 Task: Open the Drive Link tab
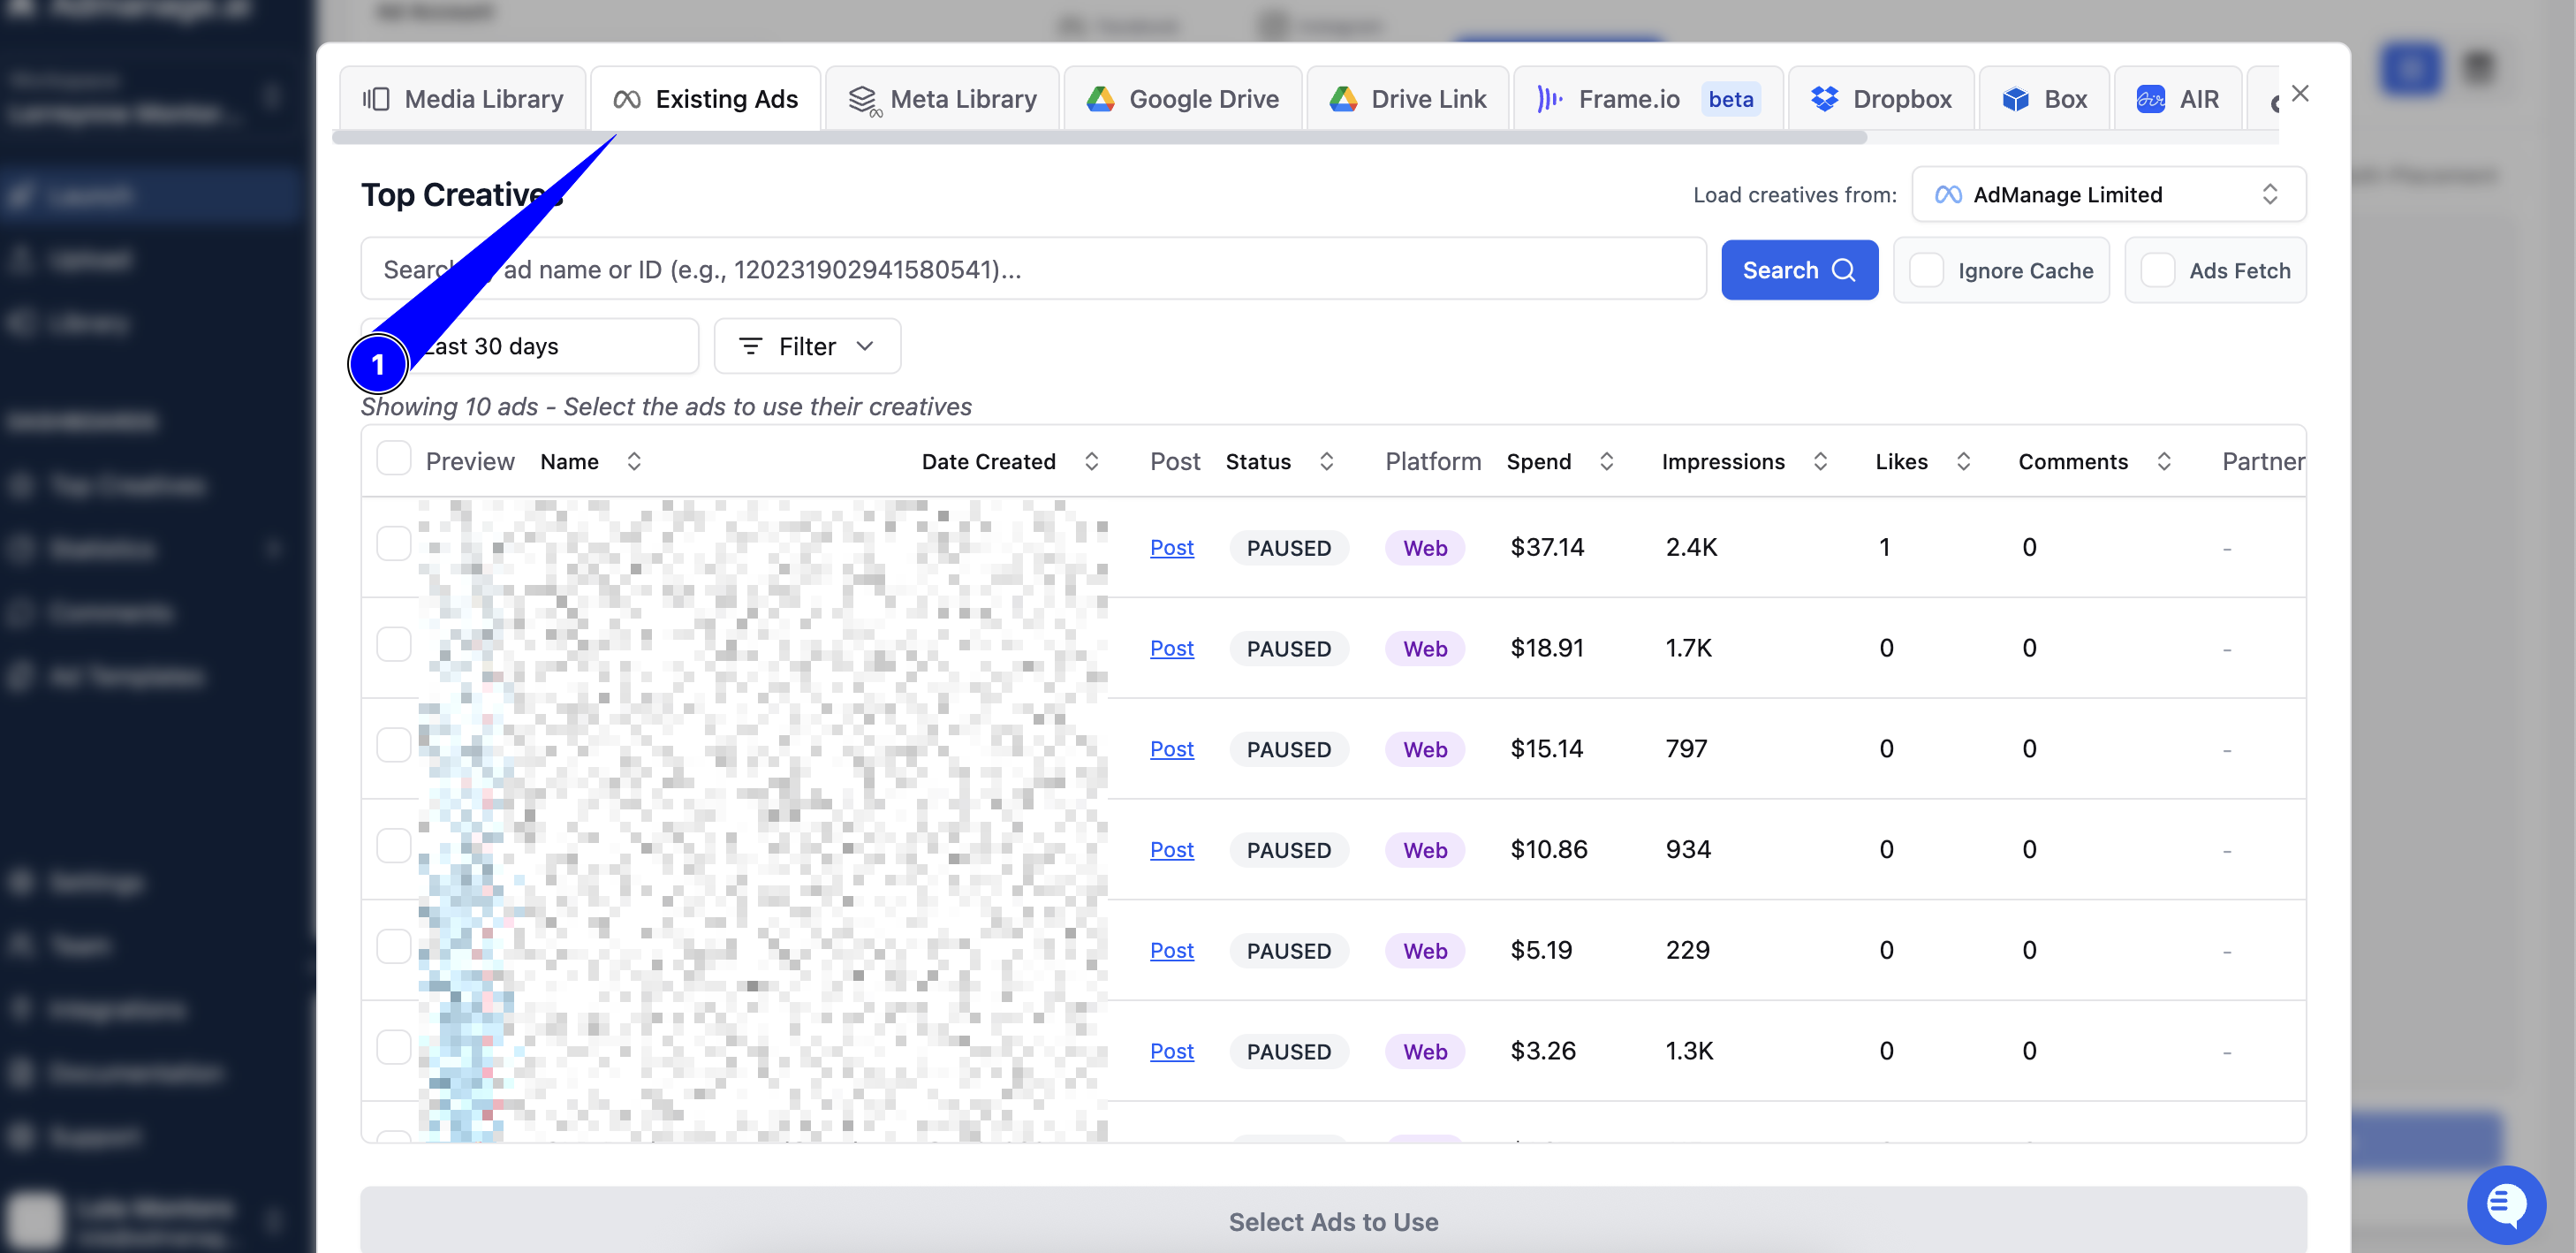coord(1407,99)
